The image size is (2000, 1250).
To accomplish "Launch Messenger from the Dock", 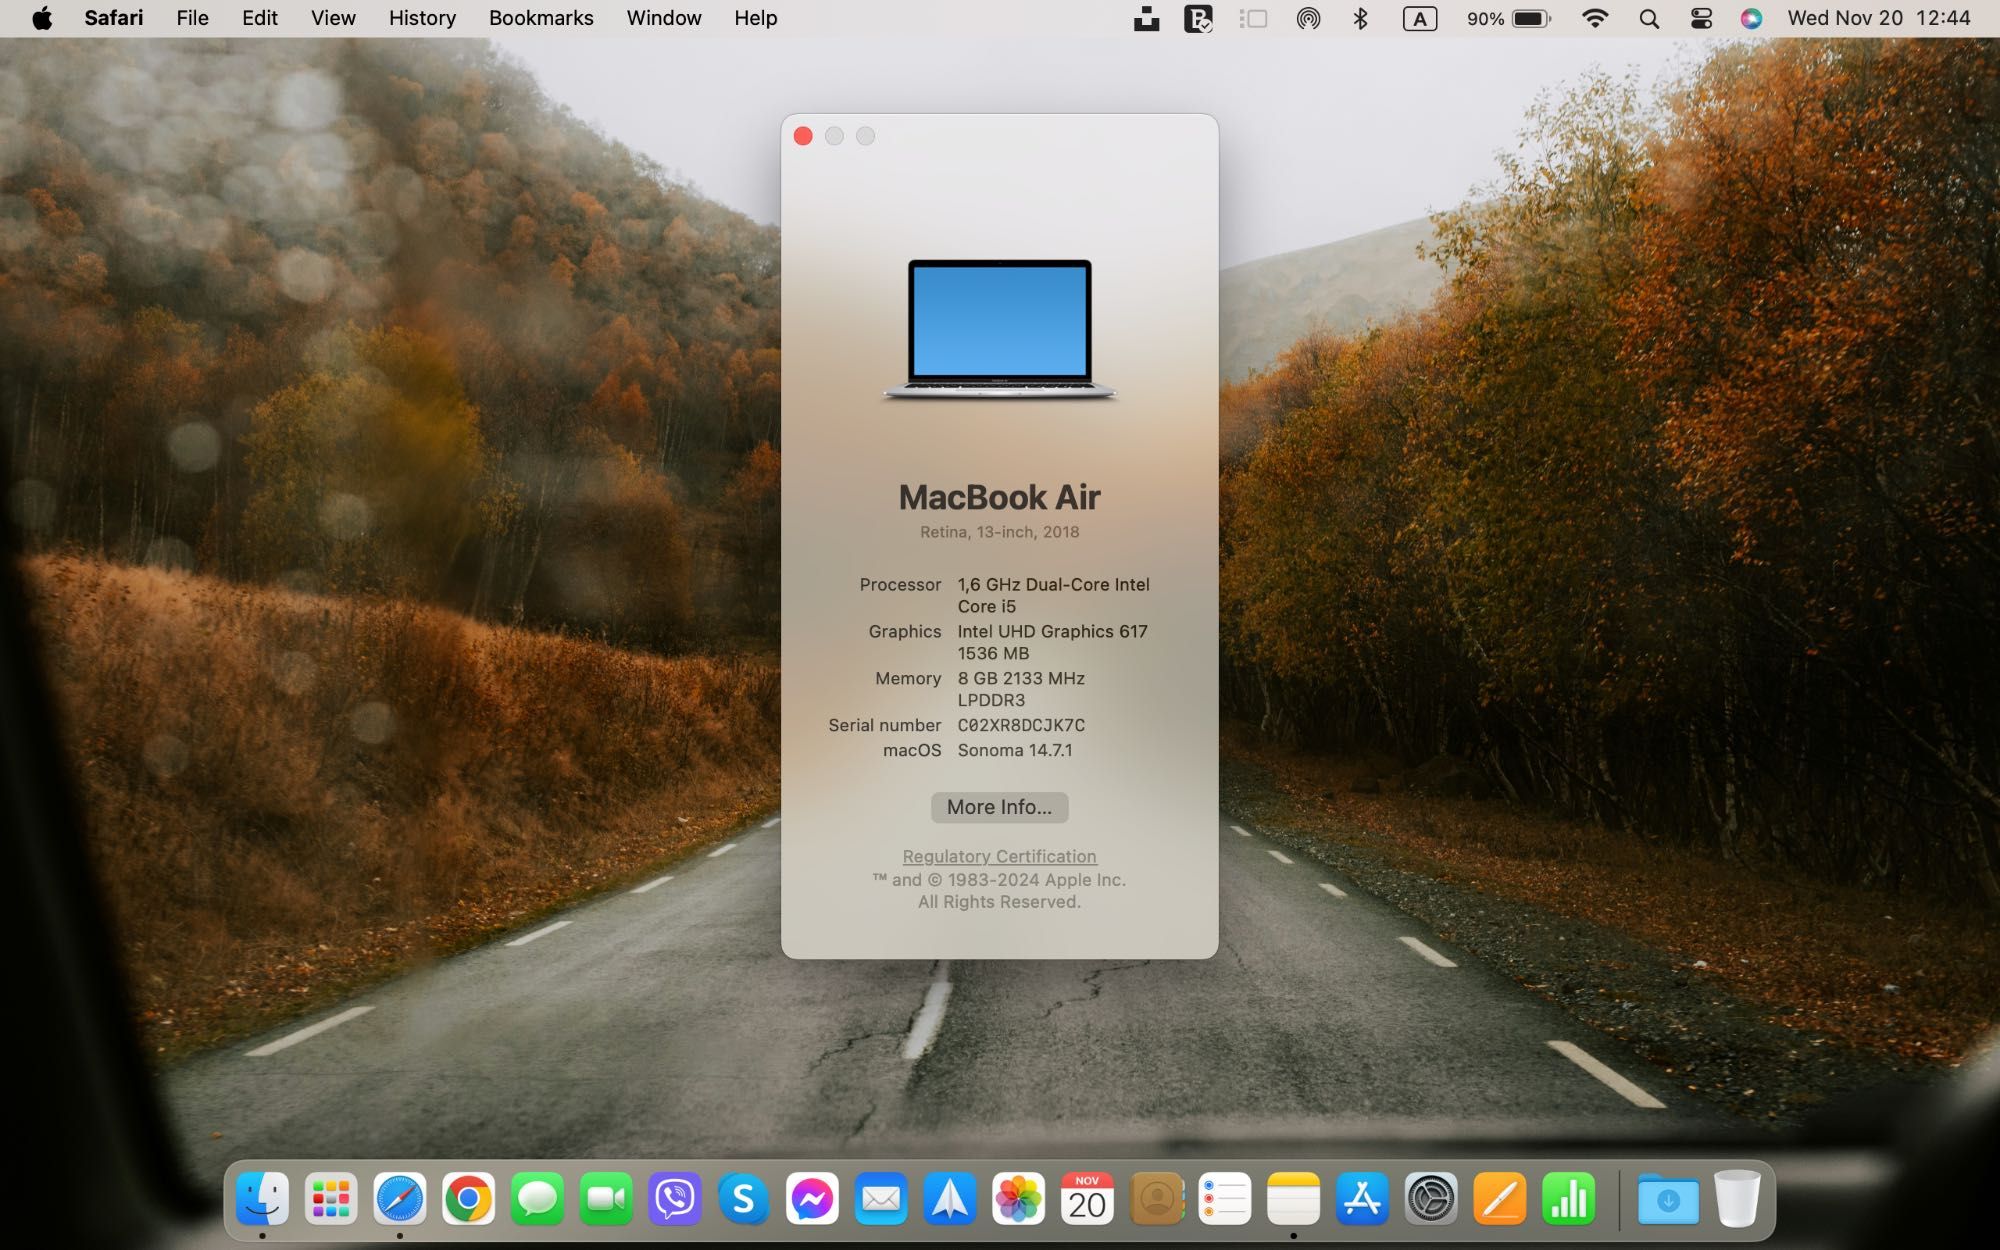I will point(812,1198).
